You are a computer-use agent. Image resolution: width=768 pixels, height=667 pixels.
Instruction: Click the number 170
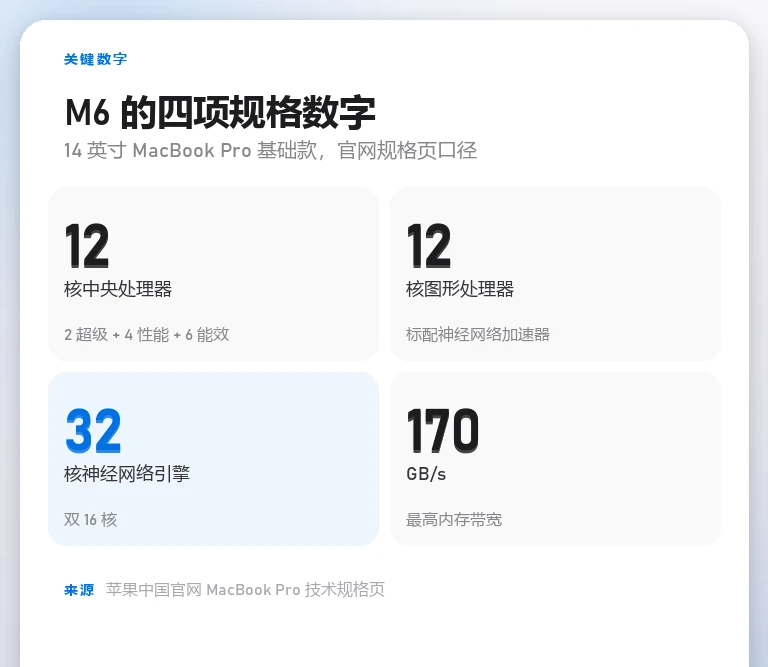click(x=443, y=431)
